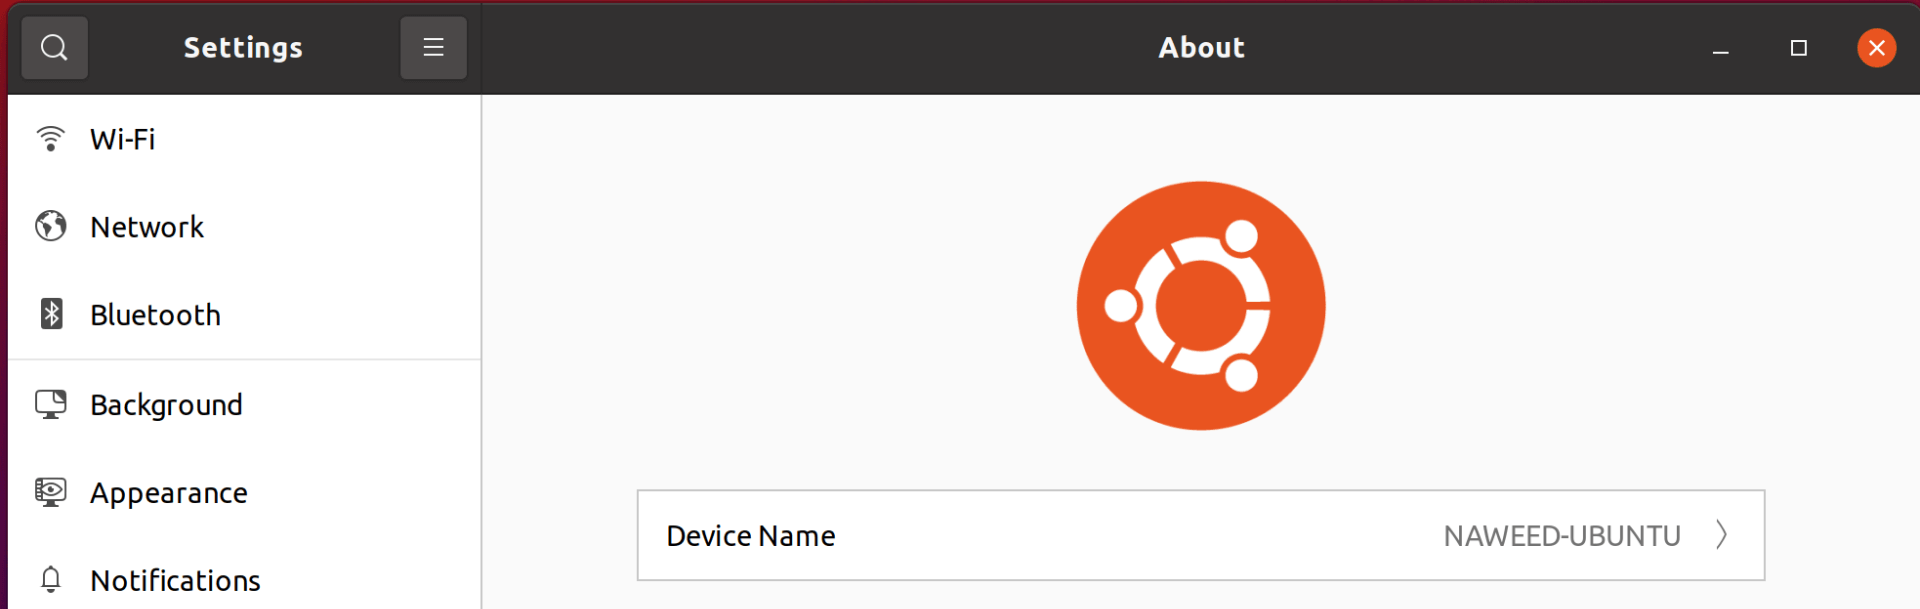This screenshot has height=609, width=1920.
Task: Click the Wi-Fi signal icon
Action: [50, 138]
